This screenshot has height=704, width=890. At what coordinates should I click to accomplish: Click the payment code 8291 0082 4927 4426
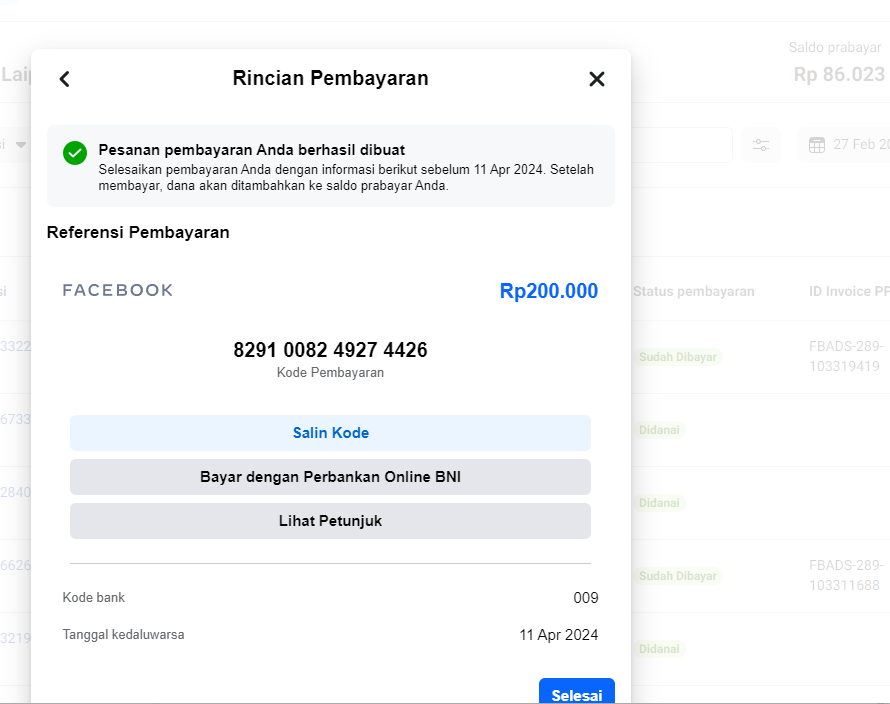click(x=330, y=350)
